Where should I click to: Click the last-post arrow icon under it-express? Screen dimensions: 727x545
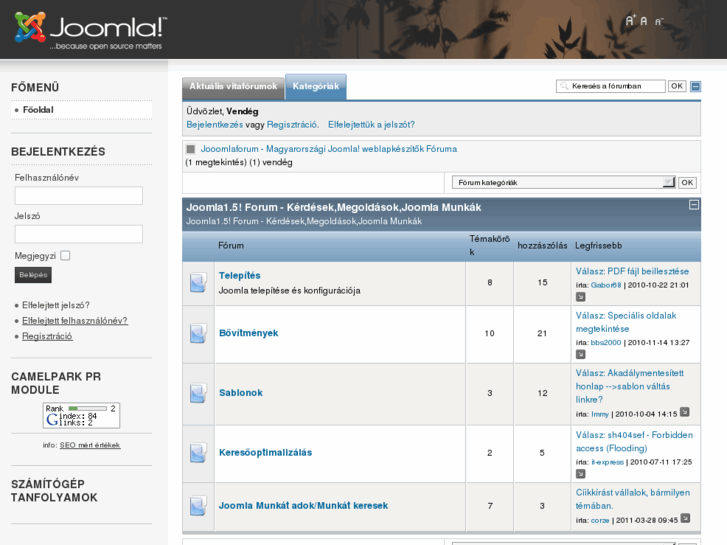click(x=580, y=474)
